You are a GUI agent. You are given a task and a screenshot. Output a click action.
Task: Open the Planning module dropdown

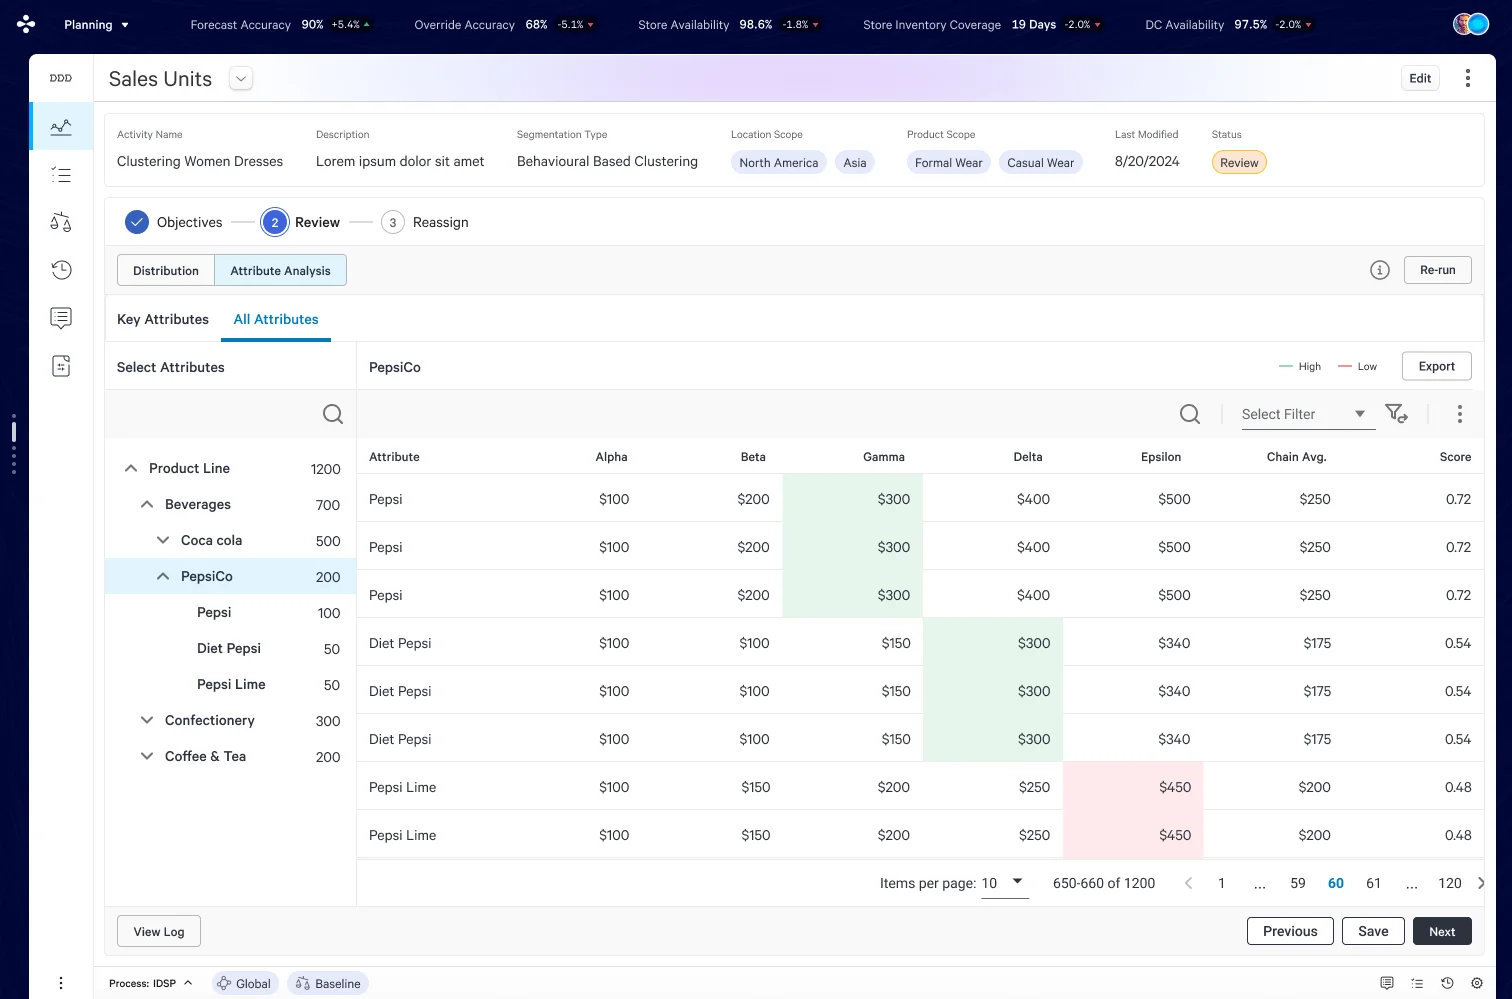pyautogui.click(x=96, y=24)
